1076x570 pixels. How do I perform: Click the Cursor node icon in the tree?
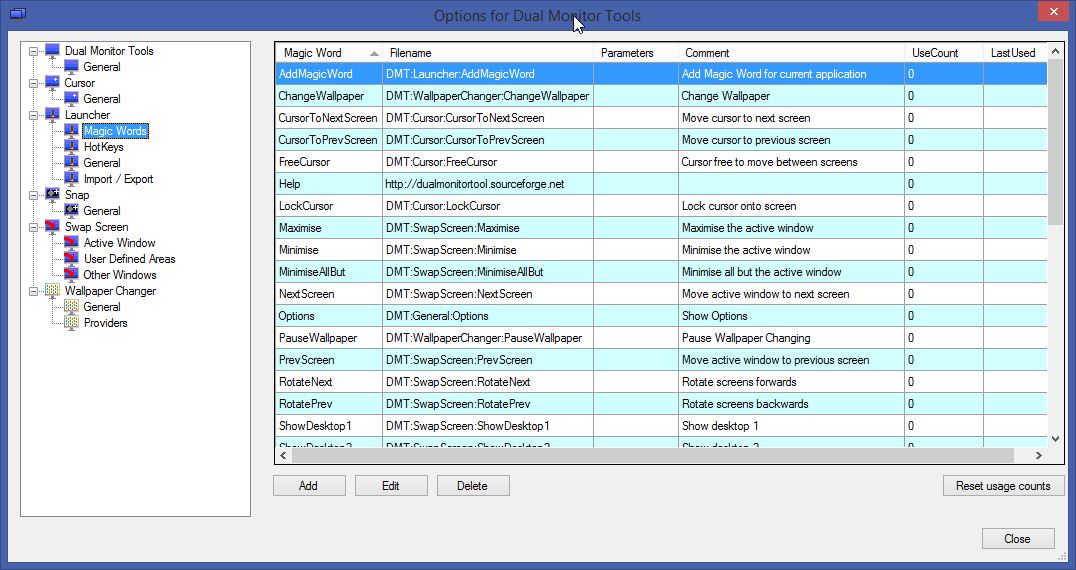[52, 82]
